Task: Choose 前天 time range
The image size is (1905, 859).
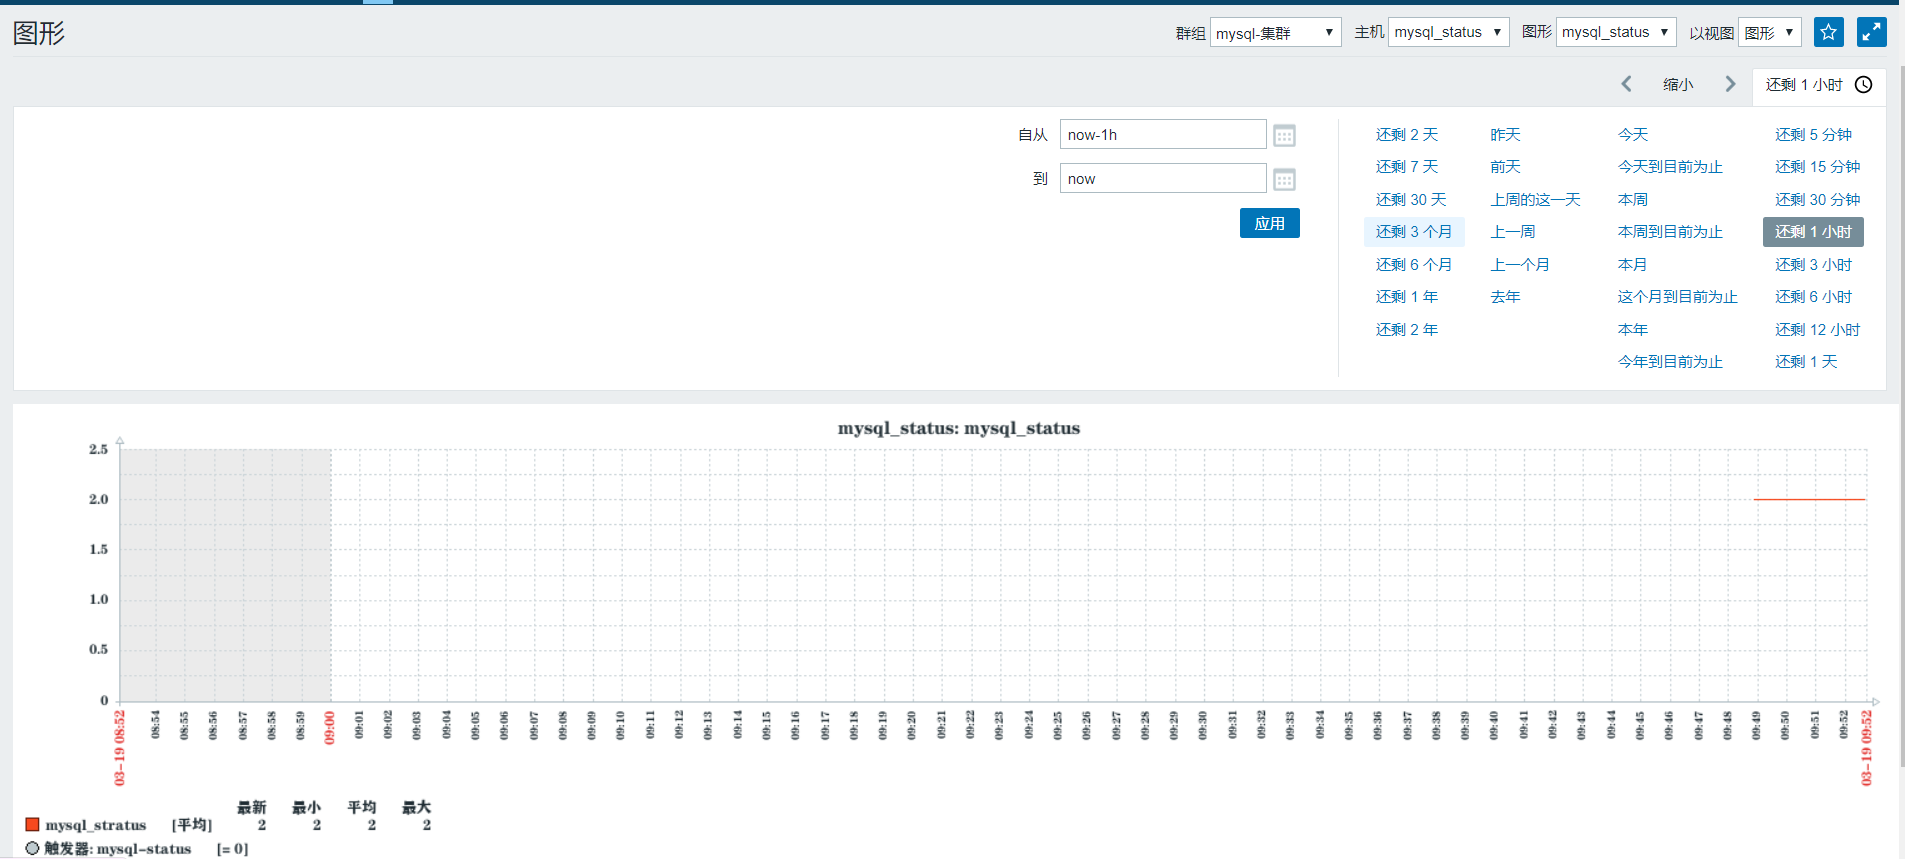Action: 1505,167
